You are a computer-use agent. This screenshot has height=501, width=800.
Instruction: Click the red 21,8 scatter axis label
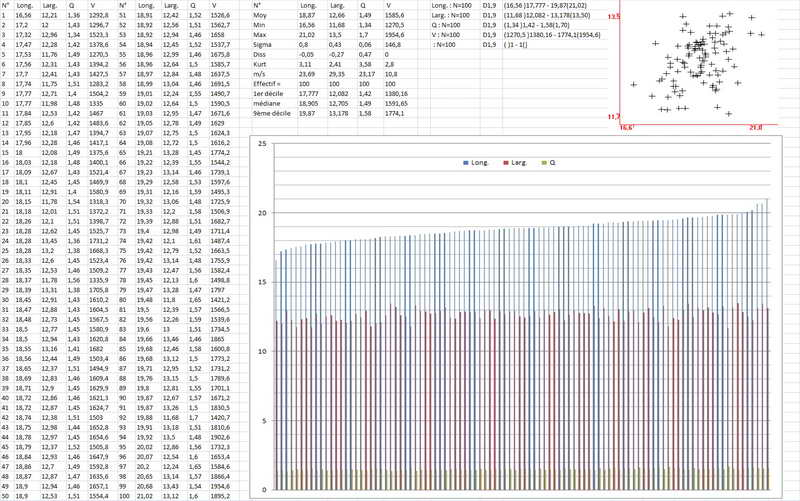pyautogui.click(x=755, y=128)
